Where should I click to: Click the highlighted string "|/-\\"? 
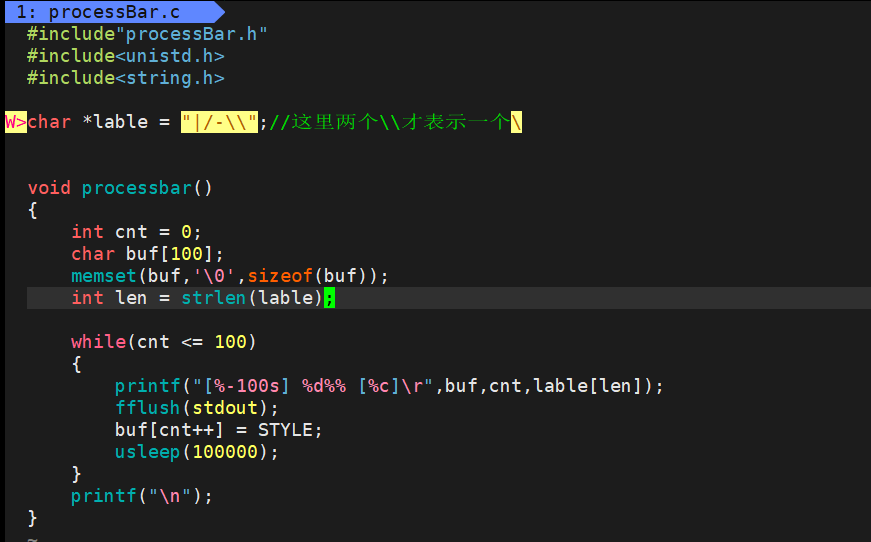(x=219, y=122)
